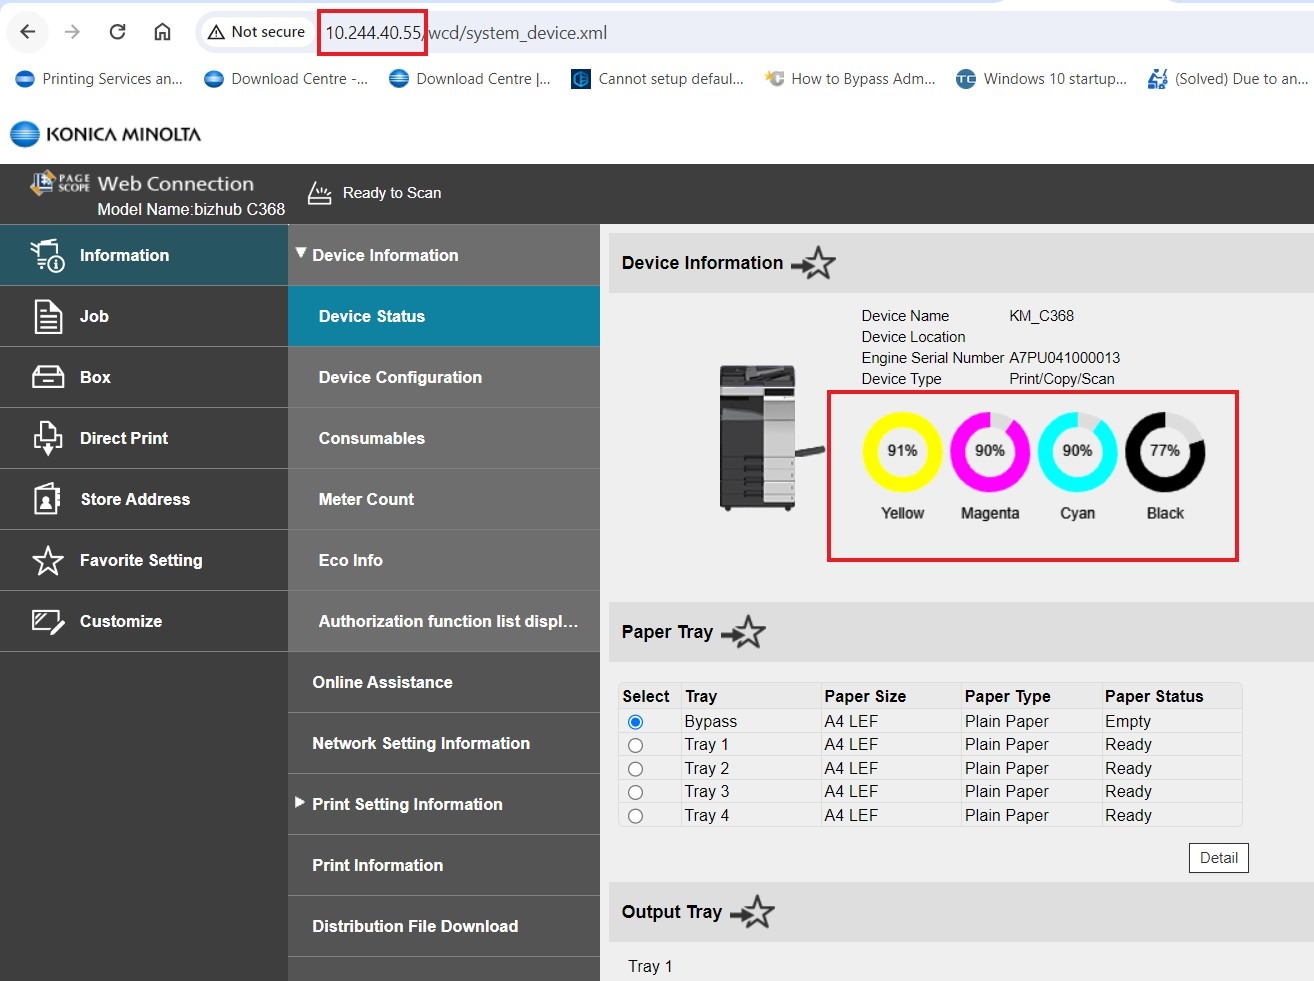1314x981 pixels.
Task: Click the paper tray Detail button
Action: point(1218,858)
